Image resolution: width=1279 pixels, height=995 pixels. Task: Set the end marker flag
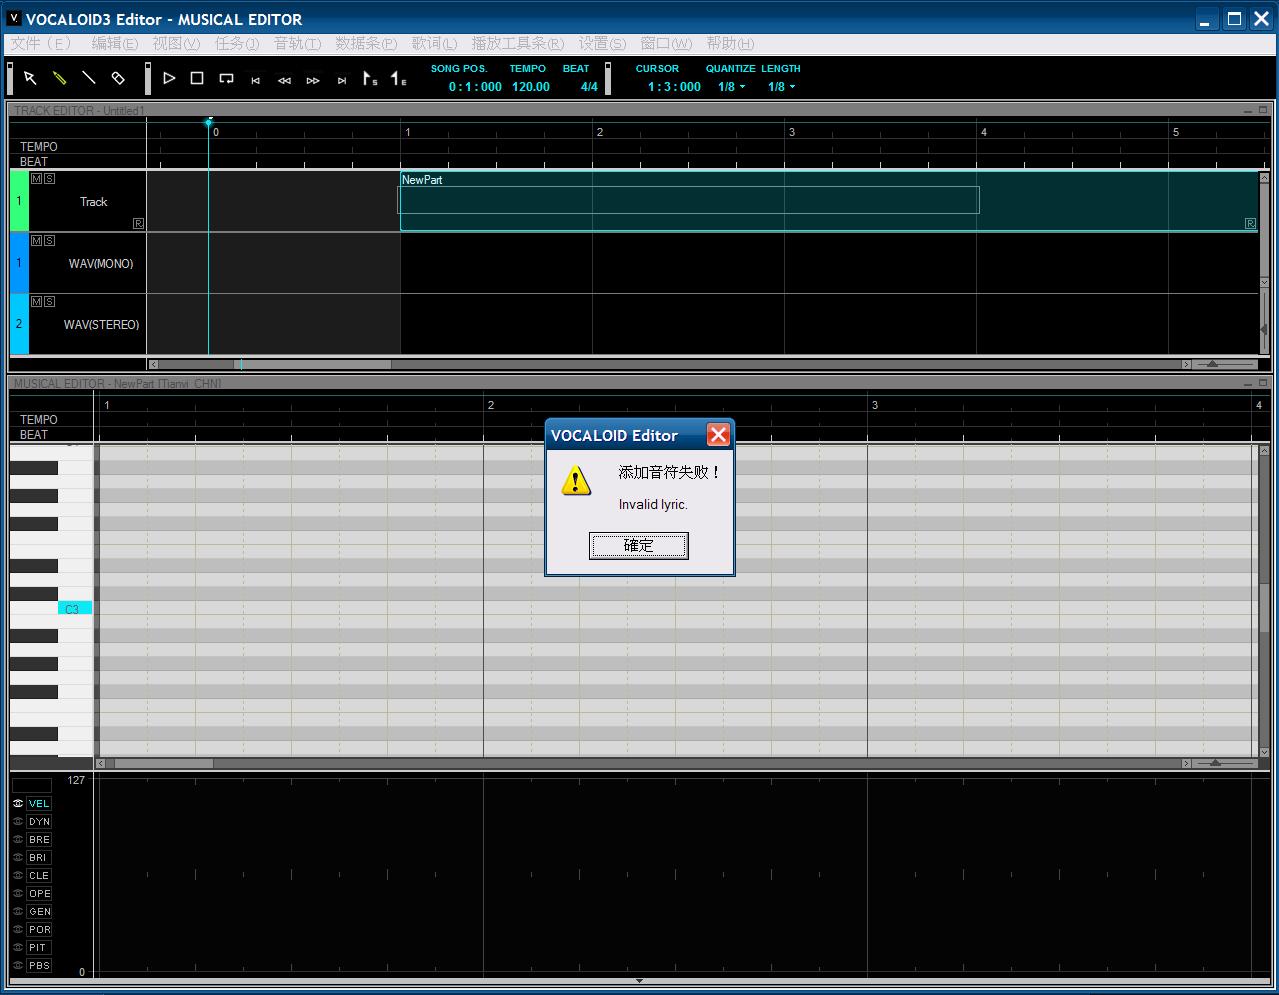coord(398,78)
